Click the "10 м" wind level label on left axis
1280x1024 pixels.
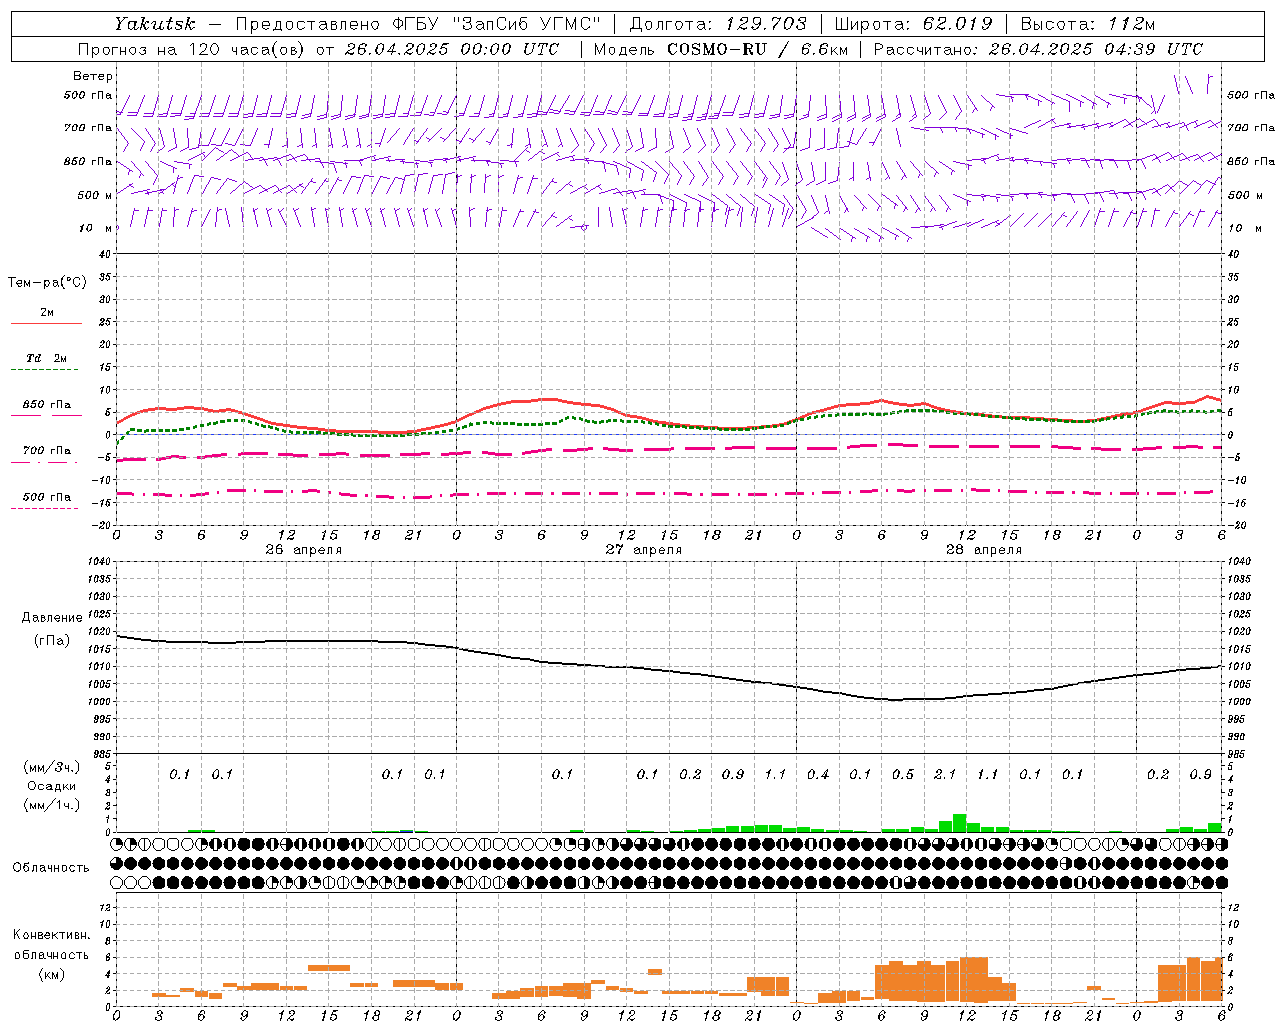[95, 228]
